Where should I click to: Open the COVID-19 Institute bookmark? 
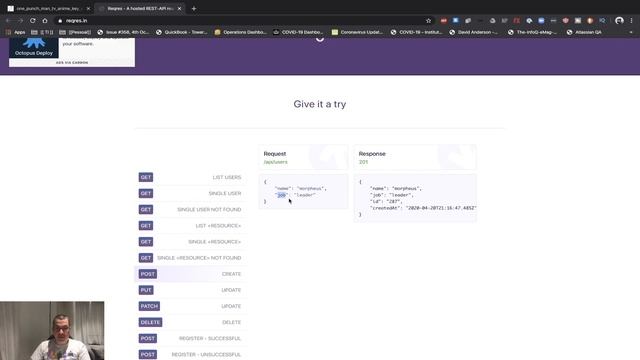coord(416,32)
